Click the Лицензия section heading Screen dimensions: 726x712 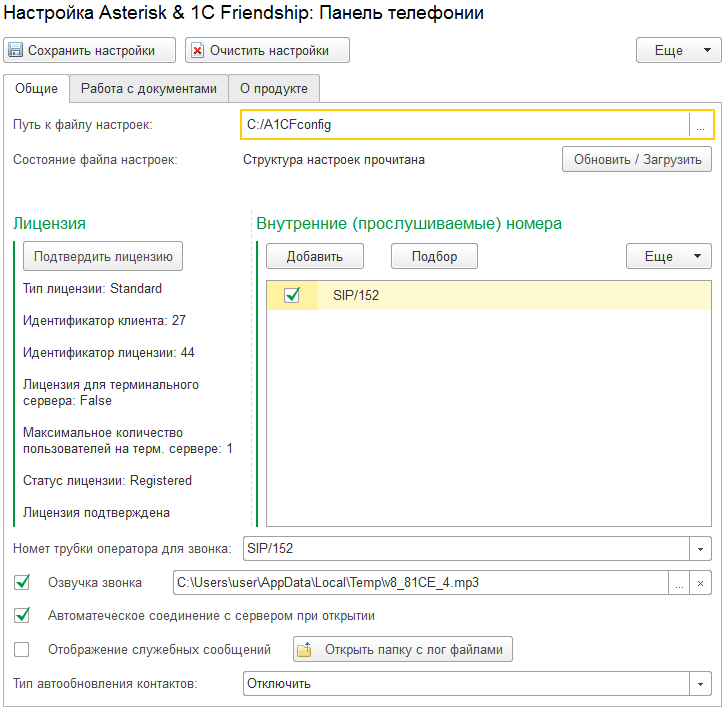[49, 224]
